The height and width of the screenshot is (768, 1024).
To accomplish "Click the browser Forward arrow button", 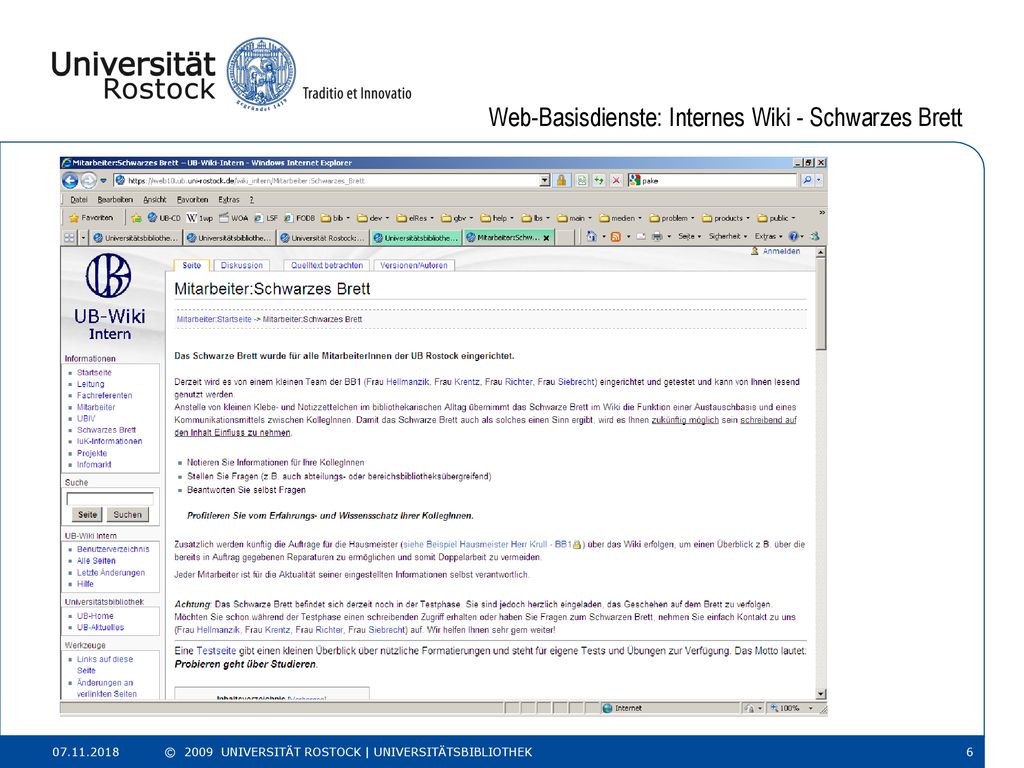I will [88, 180].
